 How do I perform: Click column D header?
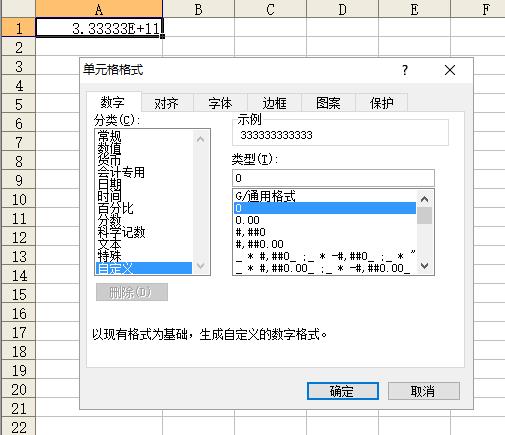tap(342, 9)
